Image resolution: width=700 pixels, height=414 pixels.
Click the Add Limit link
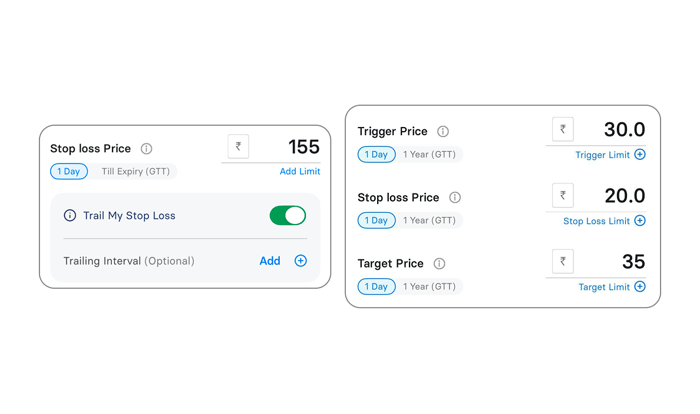click(x=300, y=172)
